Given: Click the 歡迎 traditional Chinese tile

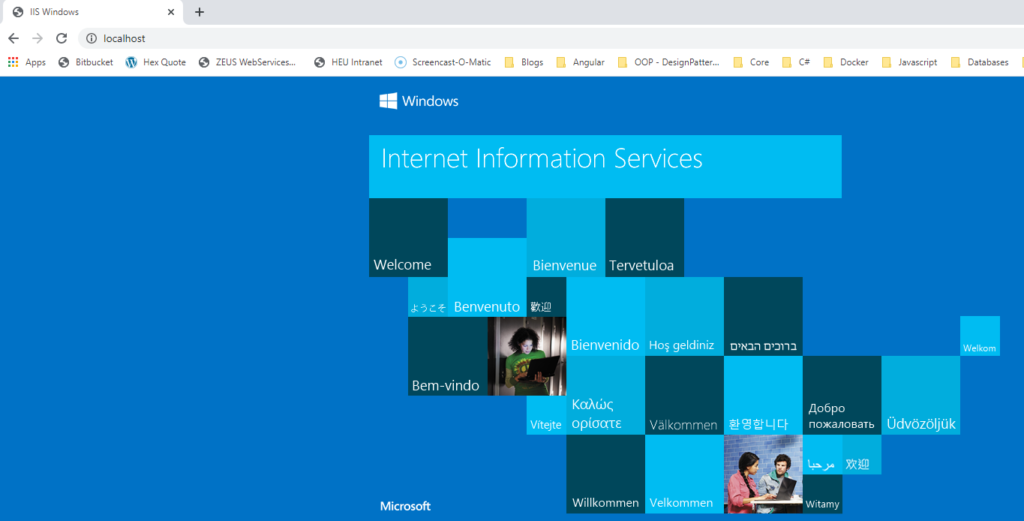Looking at the screenshot, I should [x=546, y=297].
